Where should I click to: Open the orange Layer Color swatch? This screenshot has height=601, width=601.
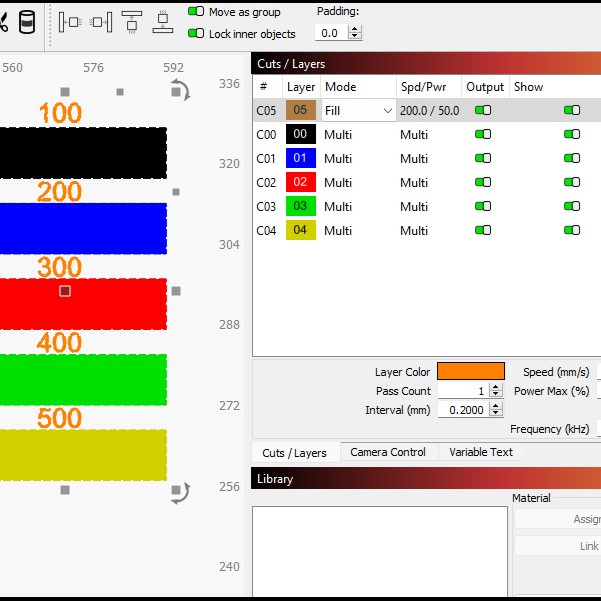coord(471,371)
